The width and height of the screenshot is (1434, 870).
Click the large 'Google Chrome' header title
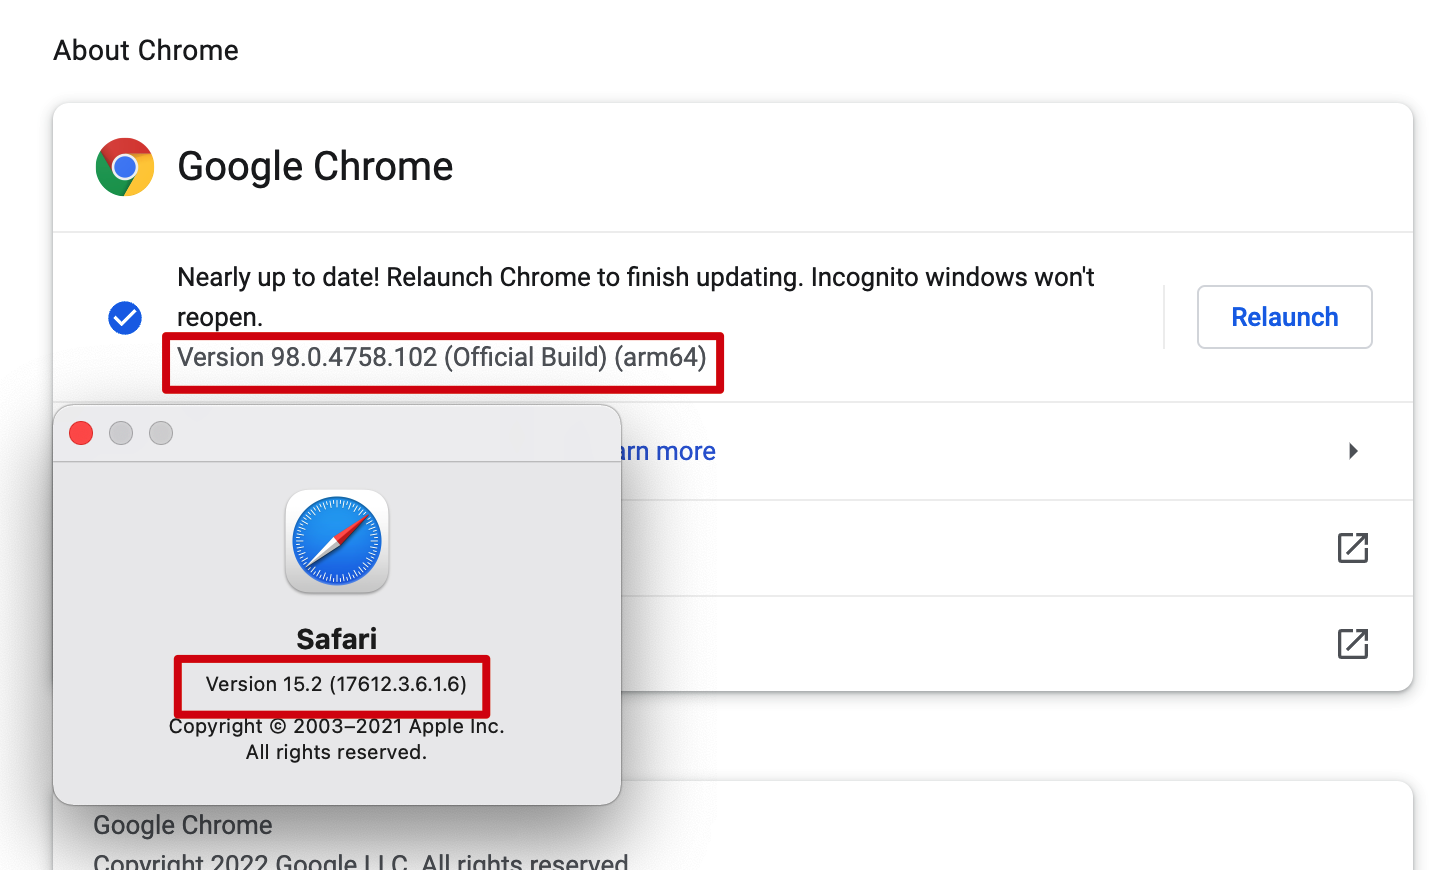(315, 166)
